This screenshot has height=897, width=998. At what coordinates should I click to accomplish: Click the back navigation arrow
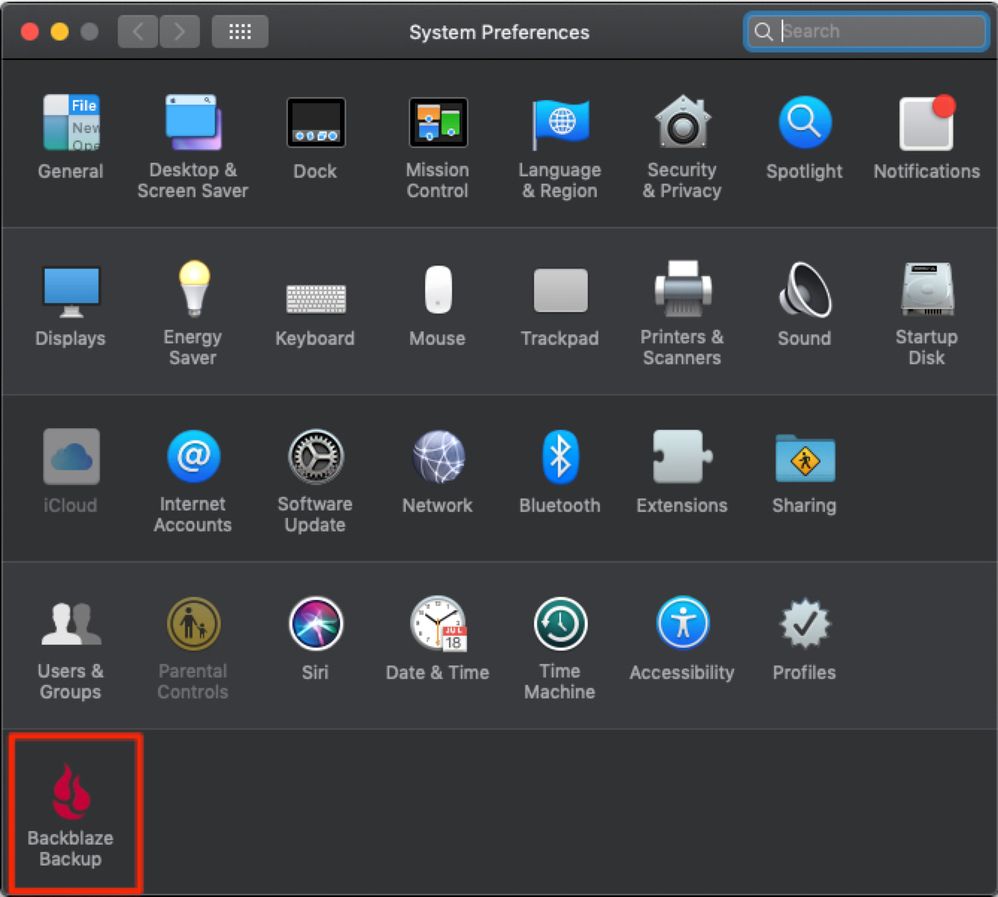coord(138,32)
